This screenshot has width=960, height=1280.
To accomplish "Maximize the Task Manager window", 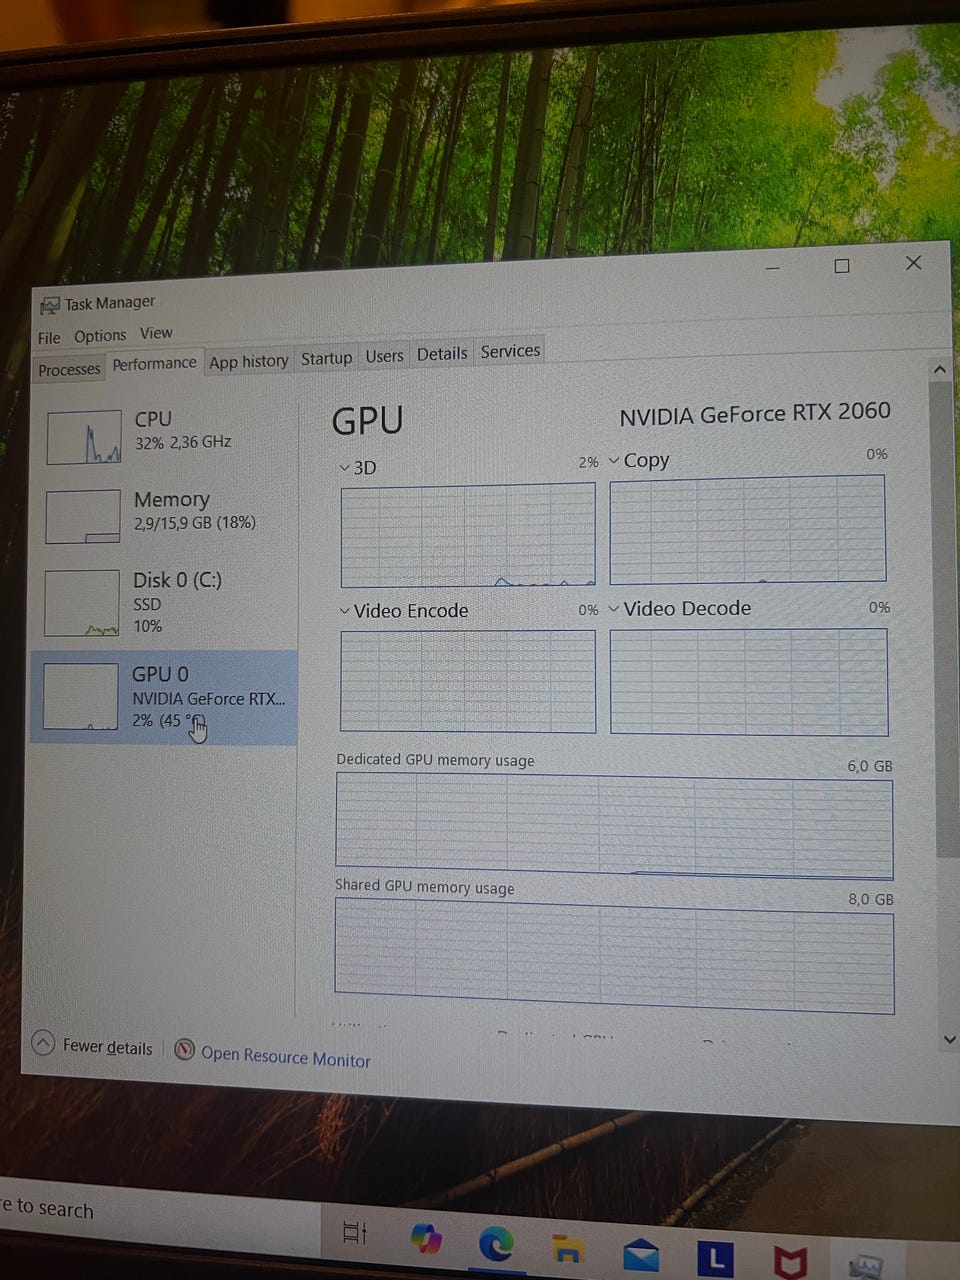I will coord(842,266).
